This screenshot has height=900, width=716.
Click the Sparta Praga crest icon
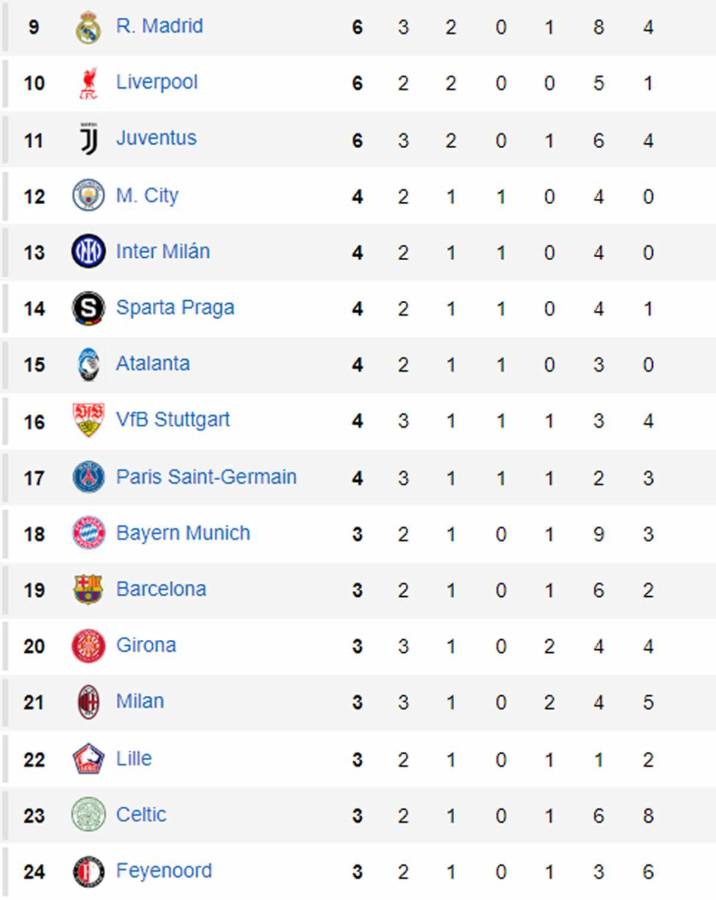[x=89, y=307]
